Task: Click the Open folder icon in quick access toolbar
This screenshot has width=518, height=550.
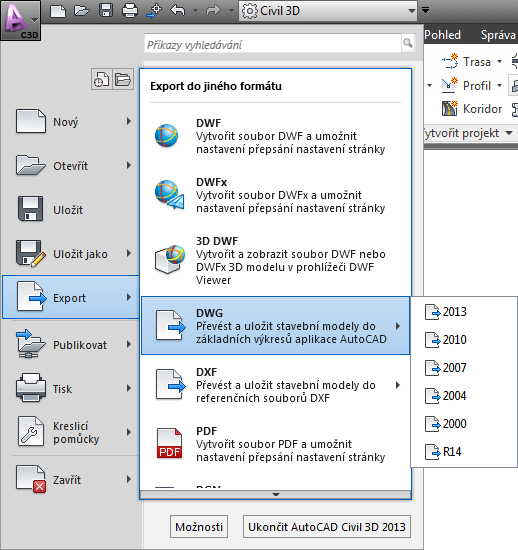Action: click(x=82, y=11)
